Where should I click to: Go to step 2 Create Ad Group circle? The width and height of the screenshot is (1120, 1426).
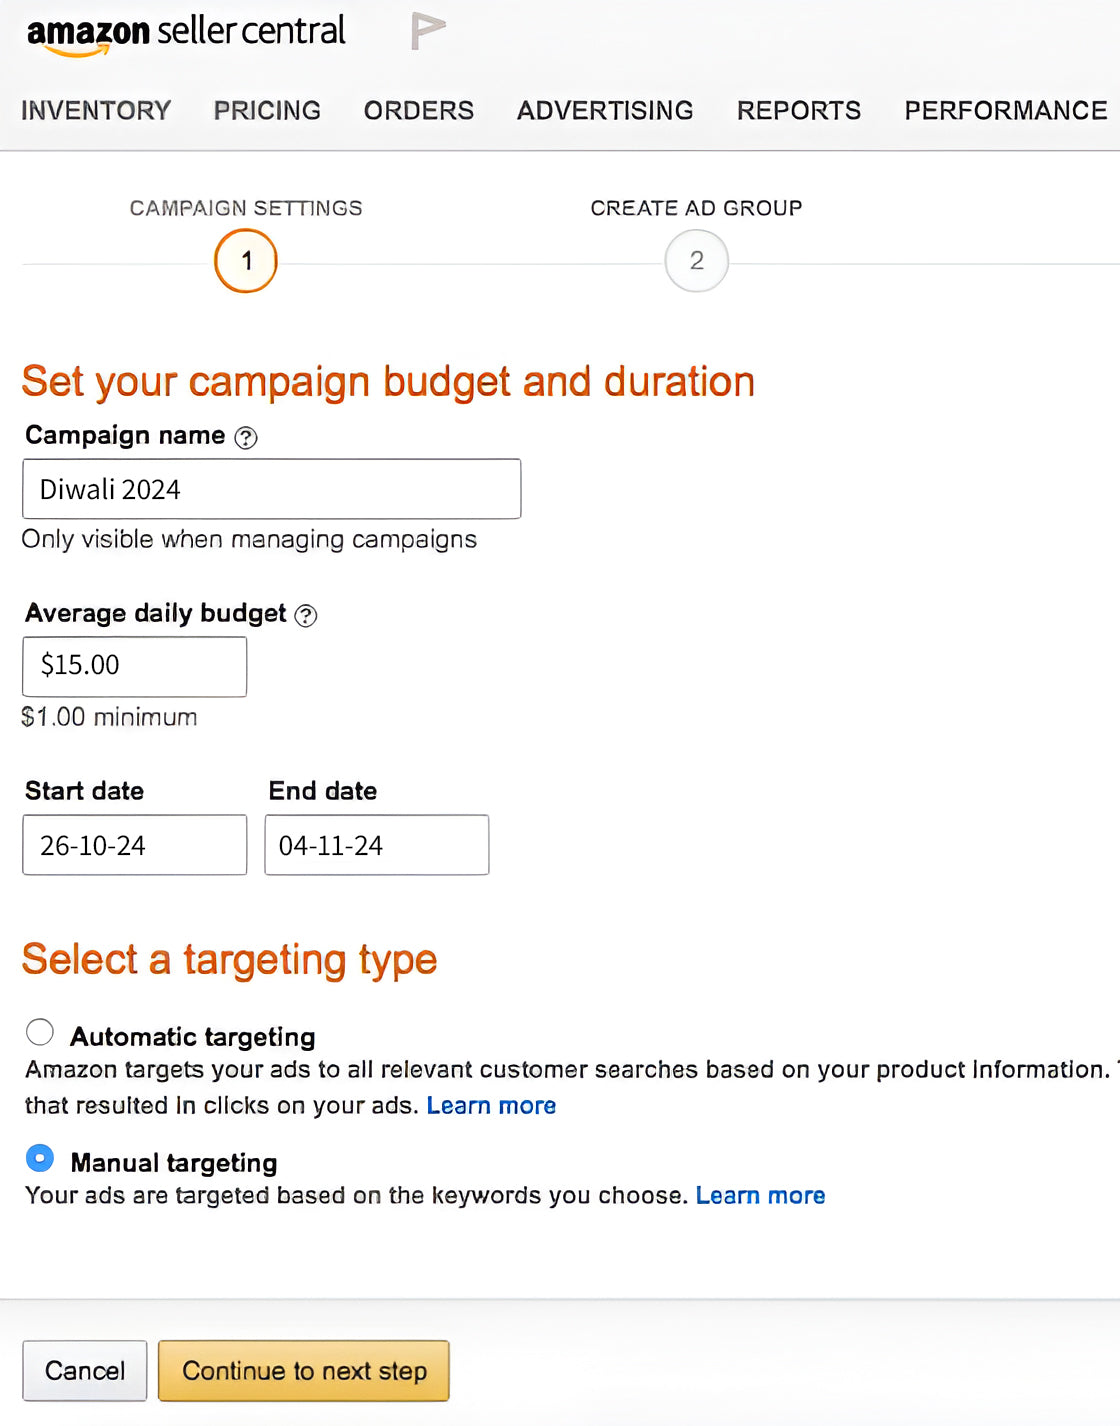[x=697, y=261]
